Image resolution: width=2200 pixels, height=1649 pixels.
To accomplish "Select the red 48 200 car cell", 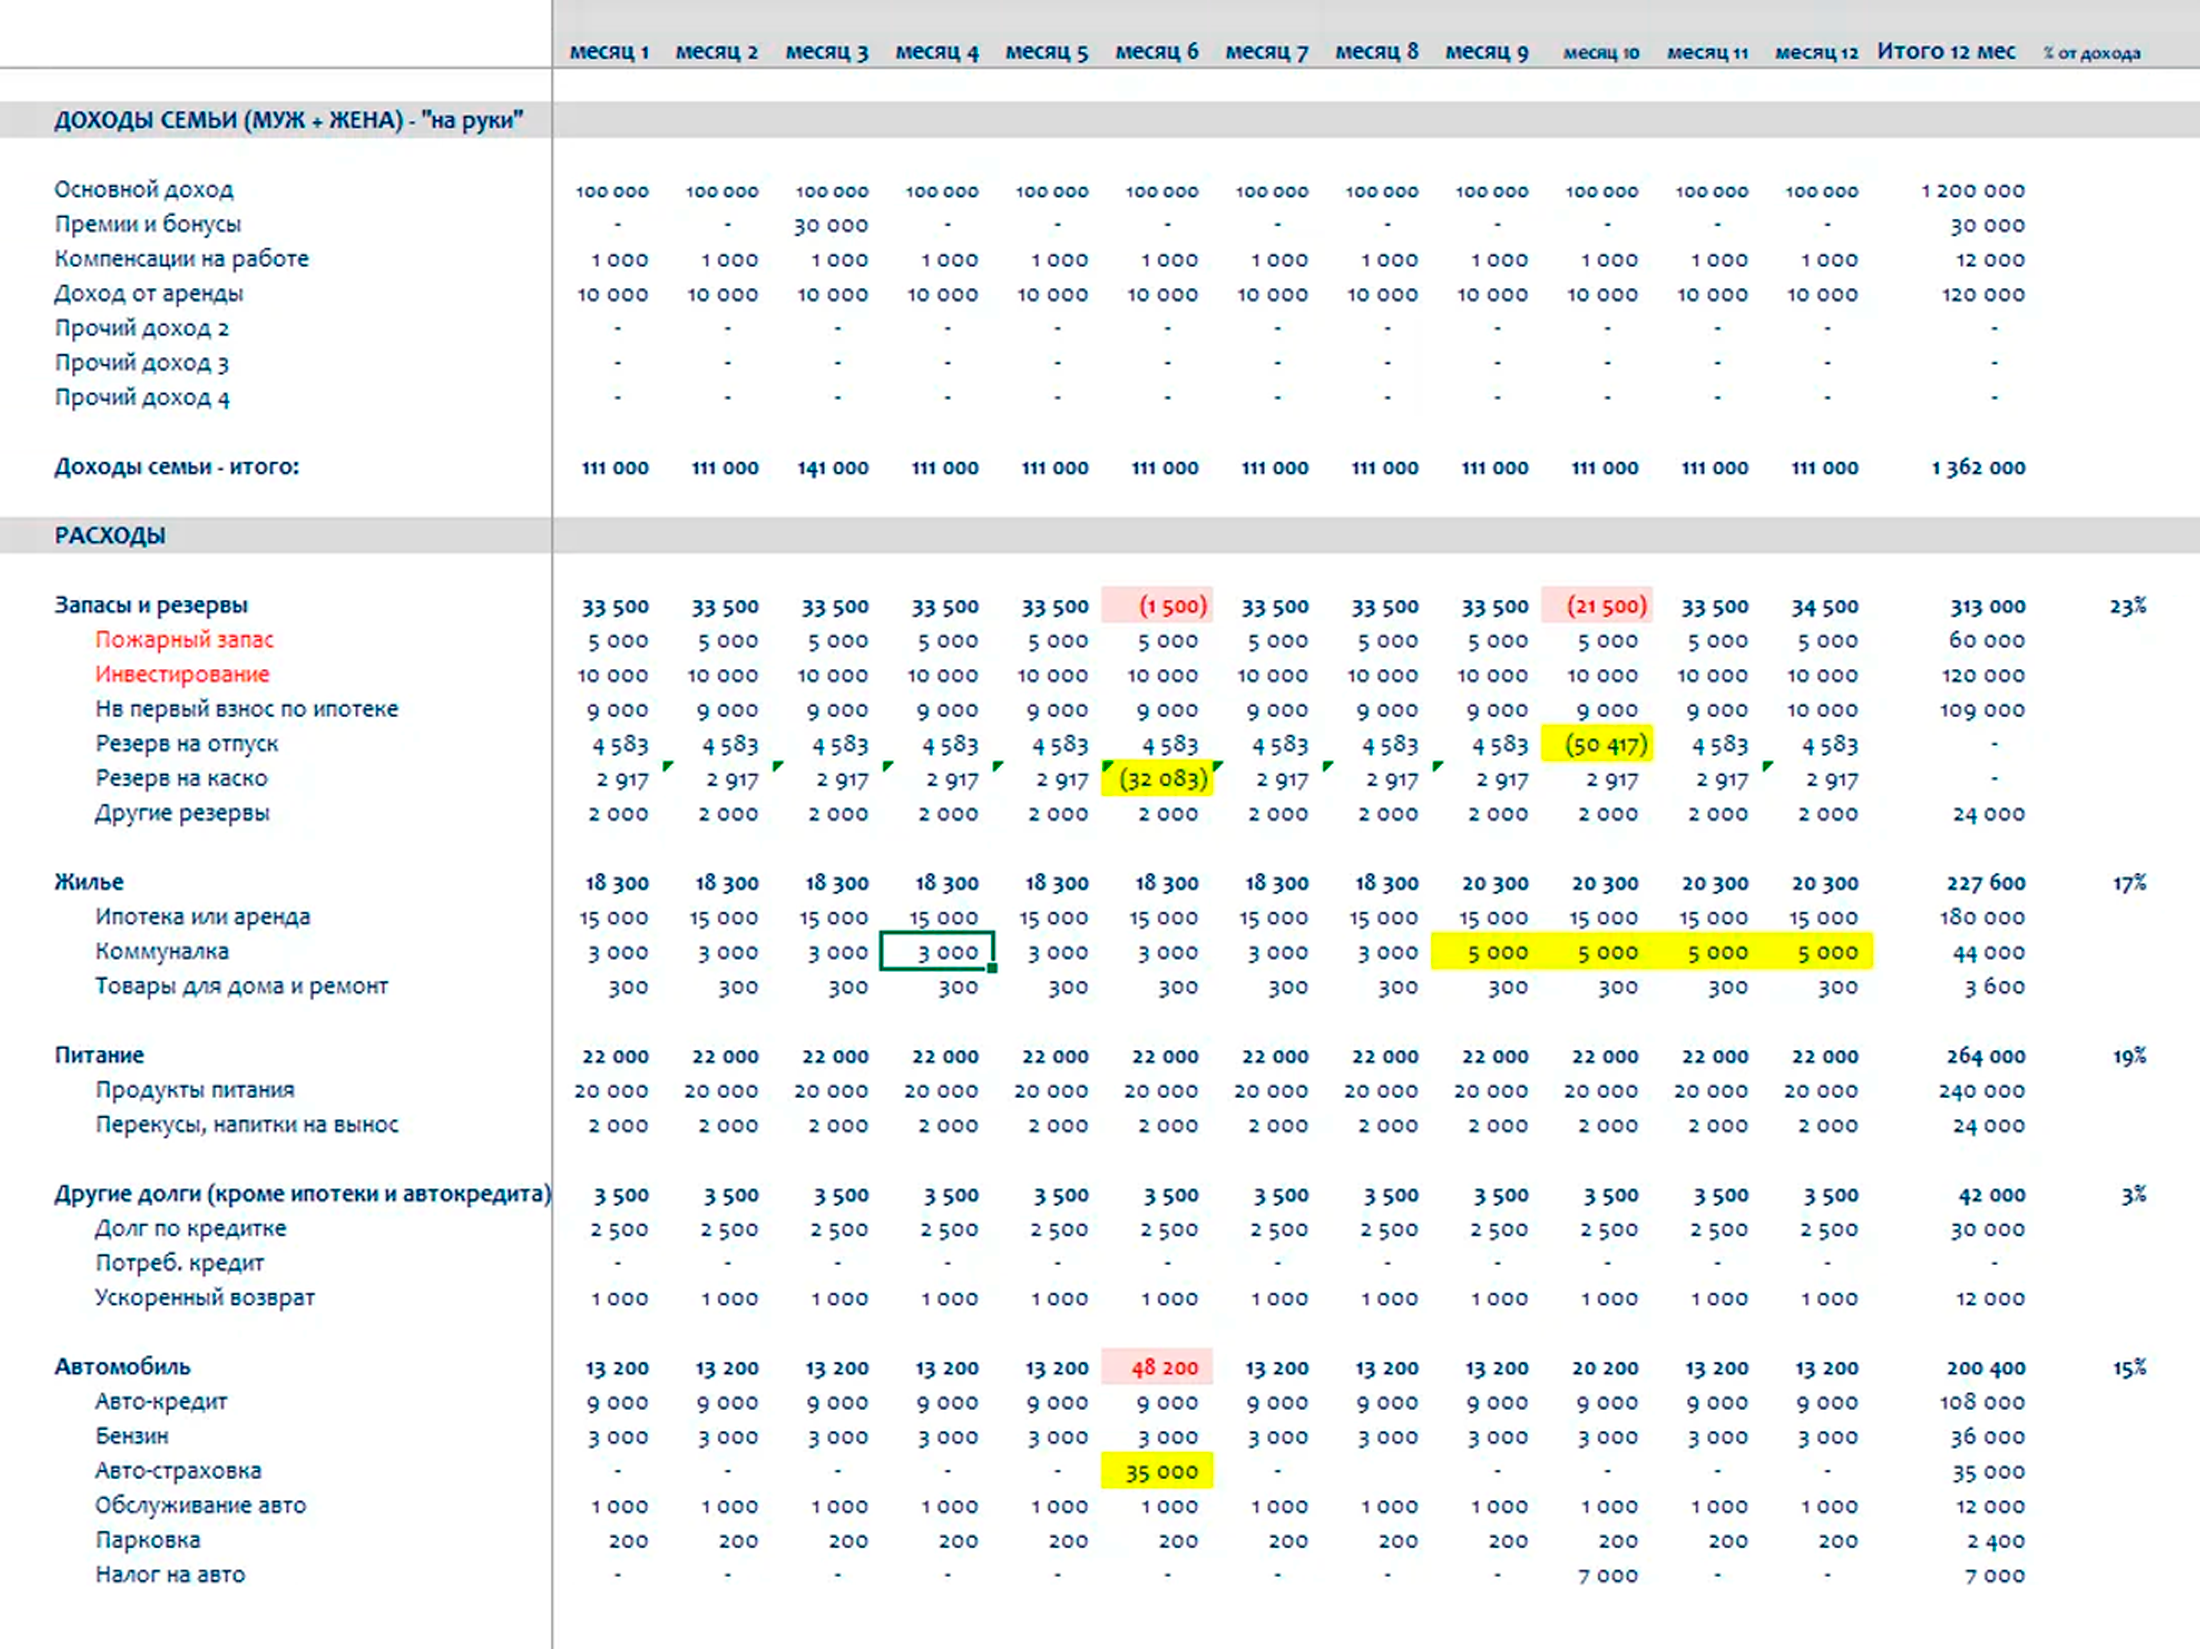I will click(x=1158, y=1368).
